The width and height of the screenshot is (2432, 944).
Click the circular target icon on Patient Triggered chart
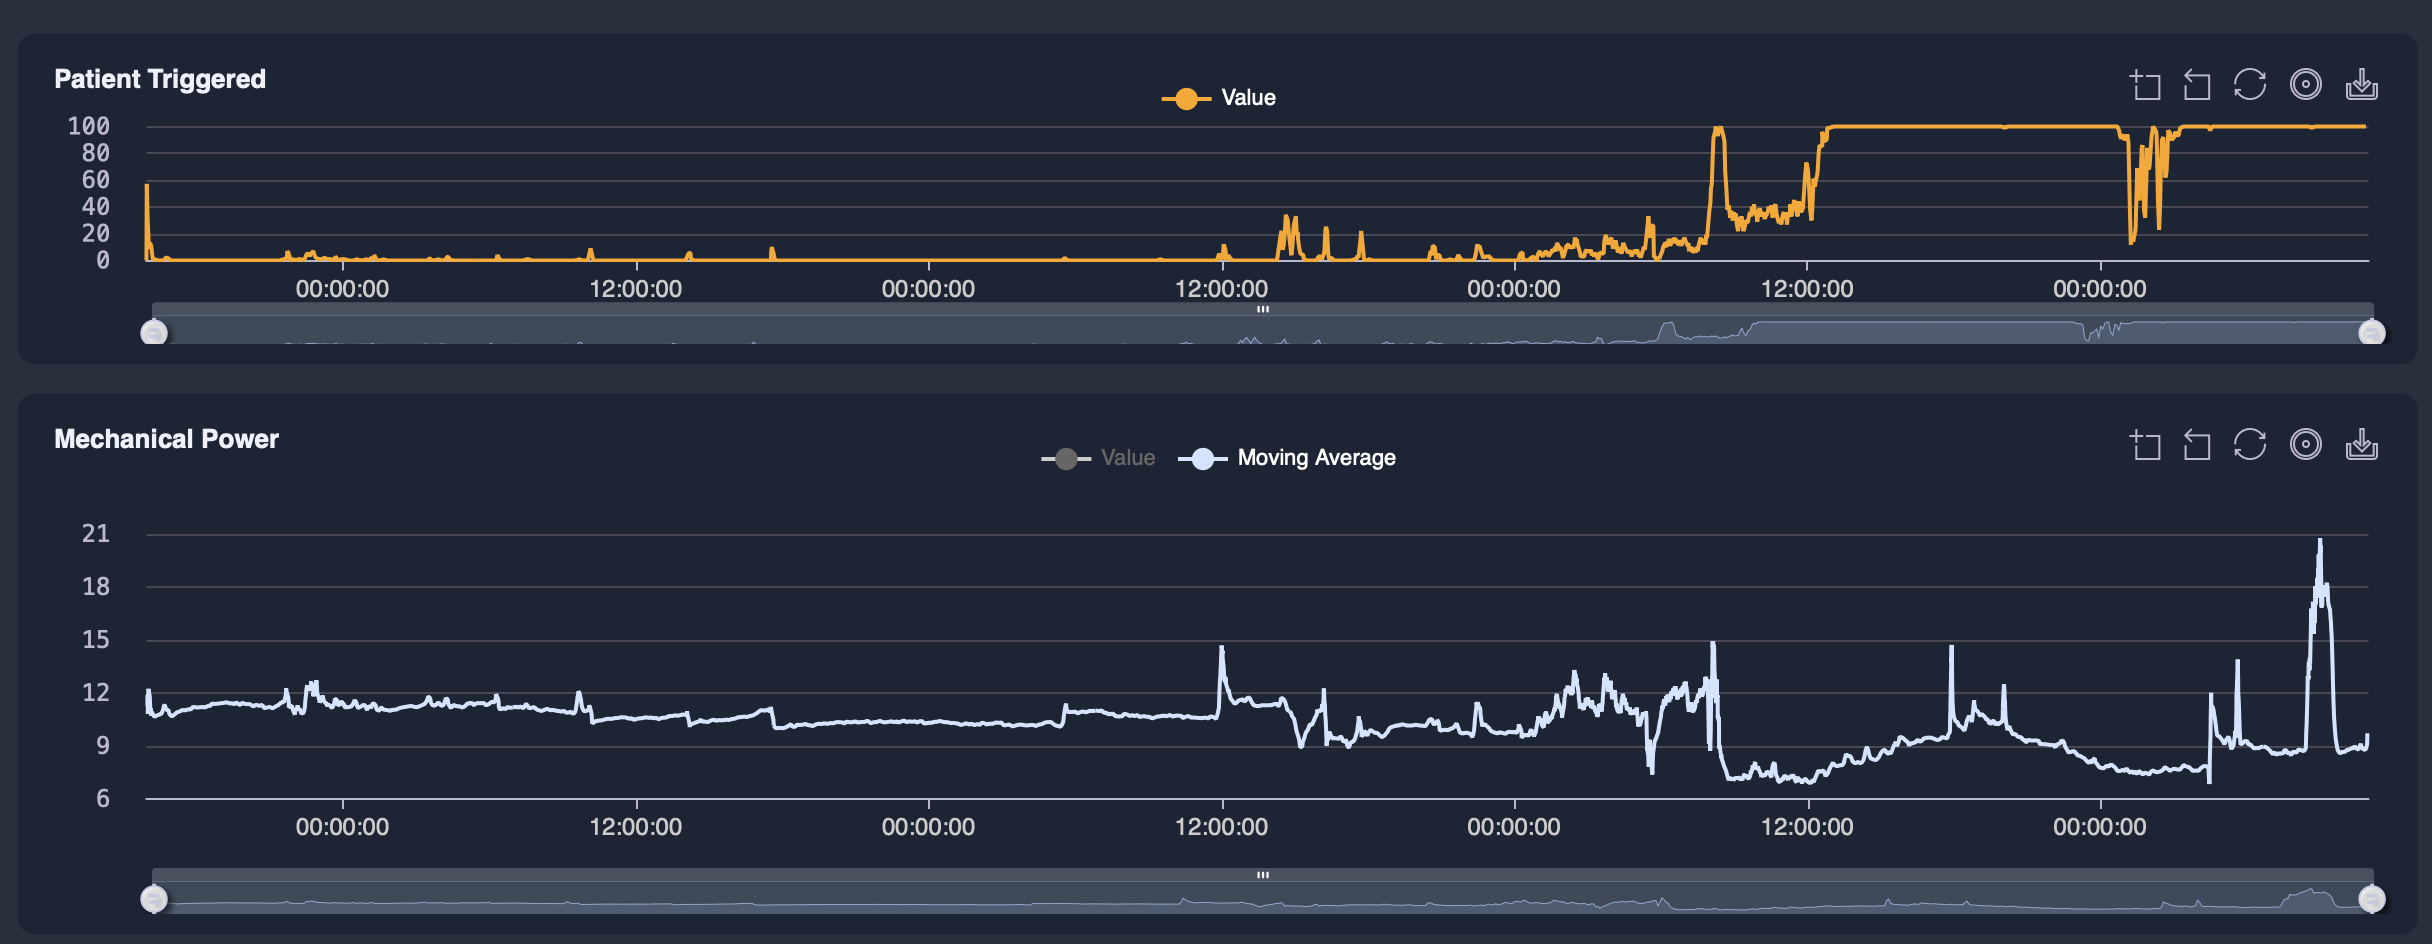(x=2307, y=86)
